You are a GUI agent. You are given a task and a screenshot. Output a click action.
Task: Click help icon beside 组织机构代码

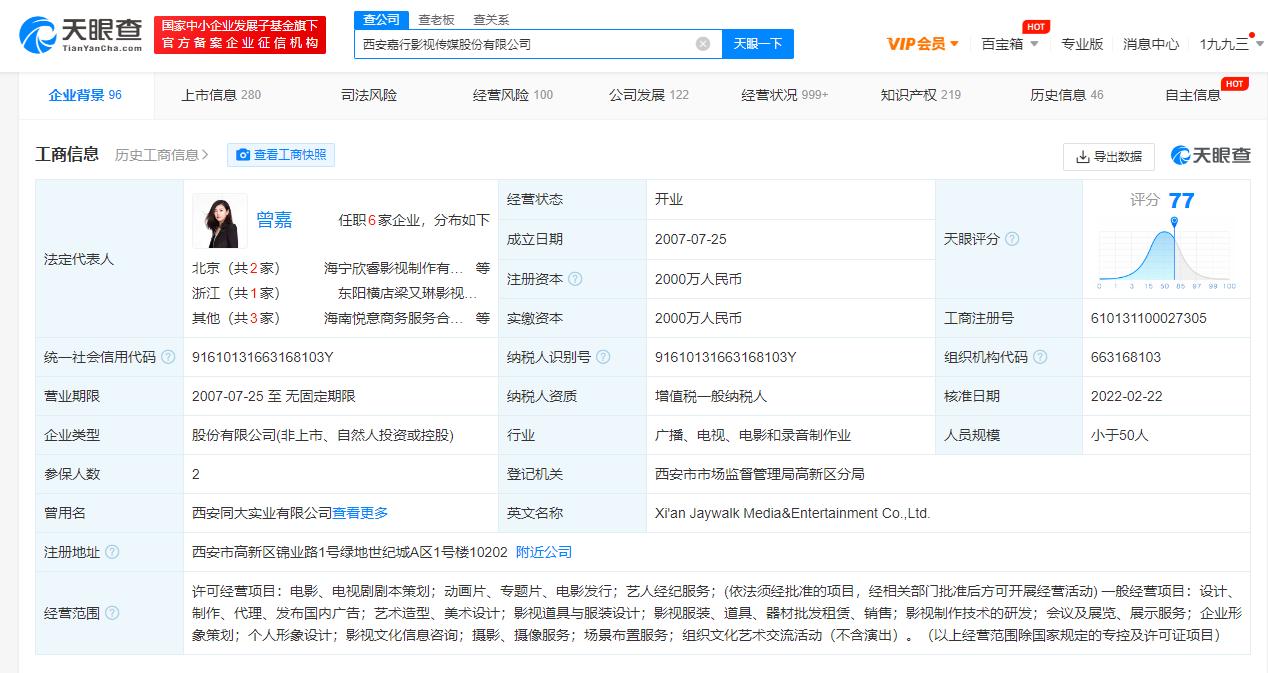point(1040,357)
